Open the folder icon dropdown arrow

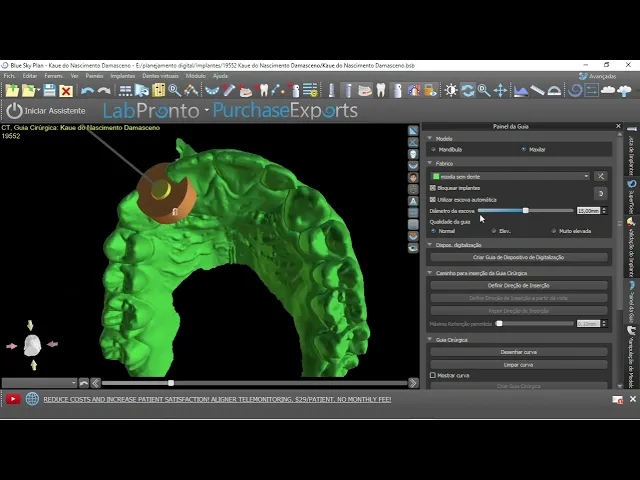click(39, 90)
